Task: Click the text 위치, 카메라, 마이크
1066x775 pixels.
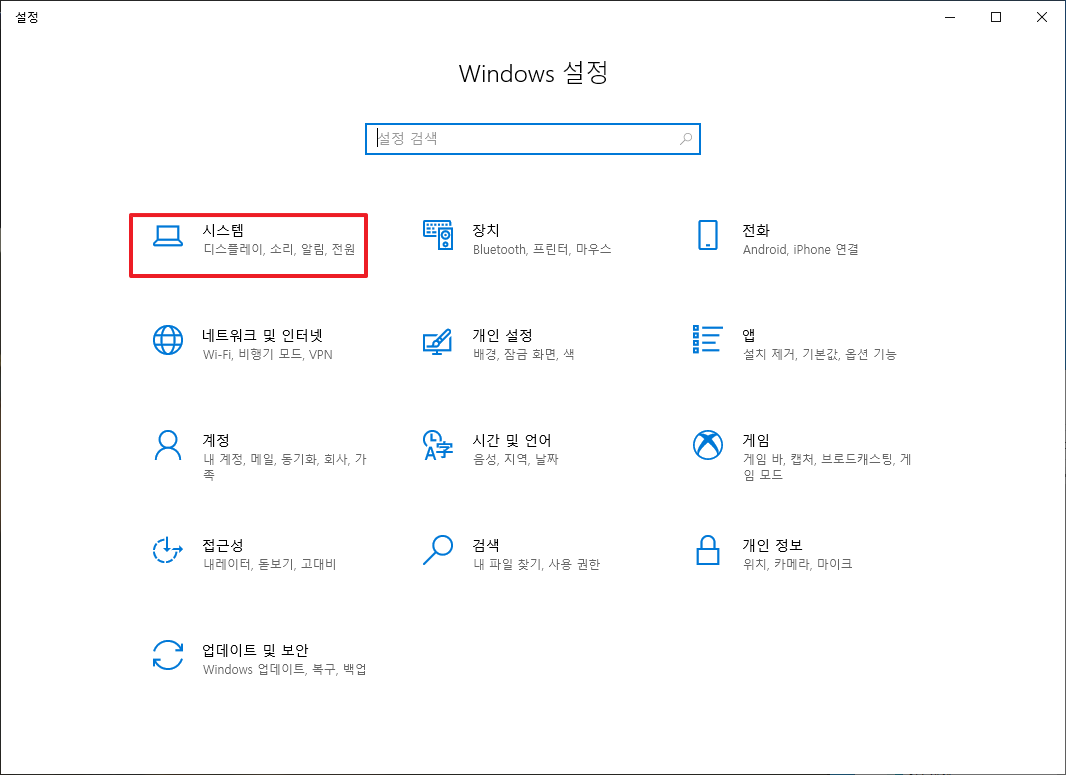Action: 797,564
